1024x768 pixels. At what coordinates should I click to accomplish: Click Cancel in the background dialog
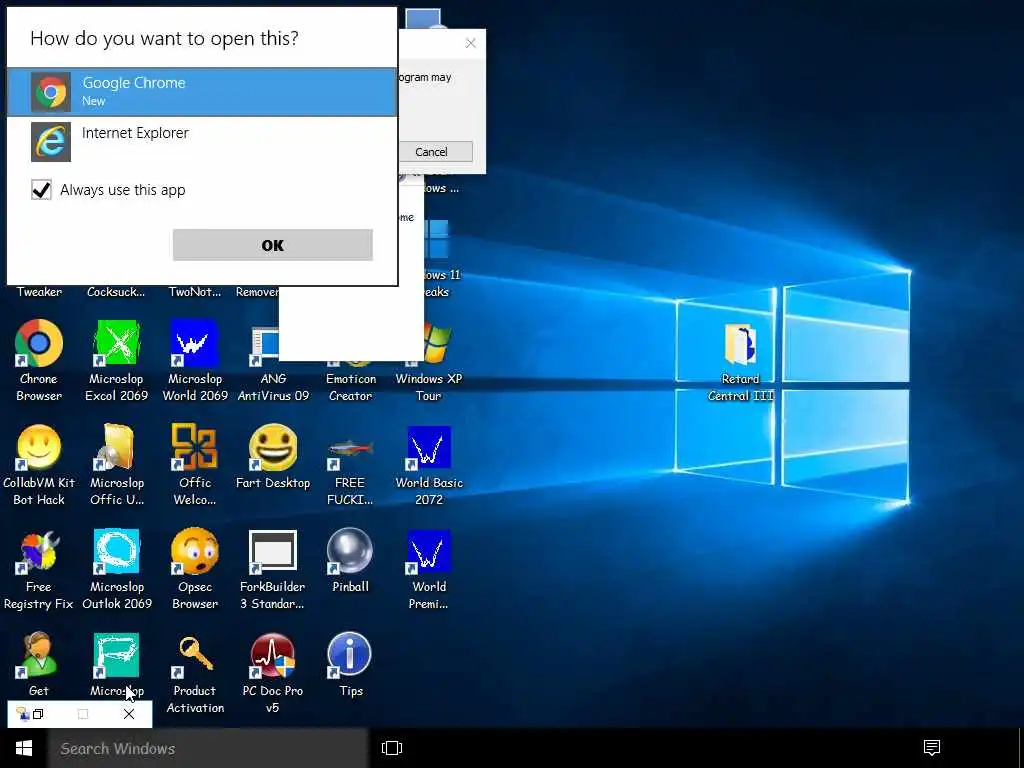[431, 152]
